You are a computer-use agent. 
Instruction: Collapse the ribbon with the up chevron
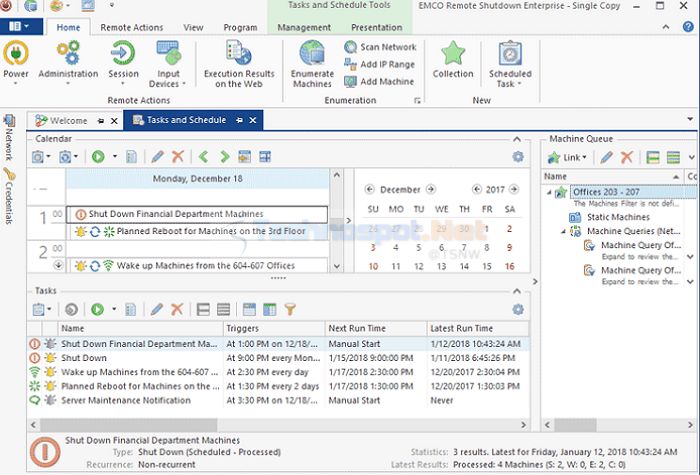click(x=666, y=27)
